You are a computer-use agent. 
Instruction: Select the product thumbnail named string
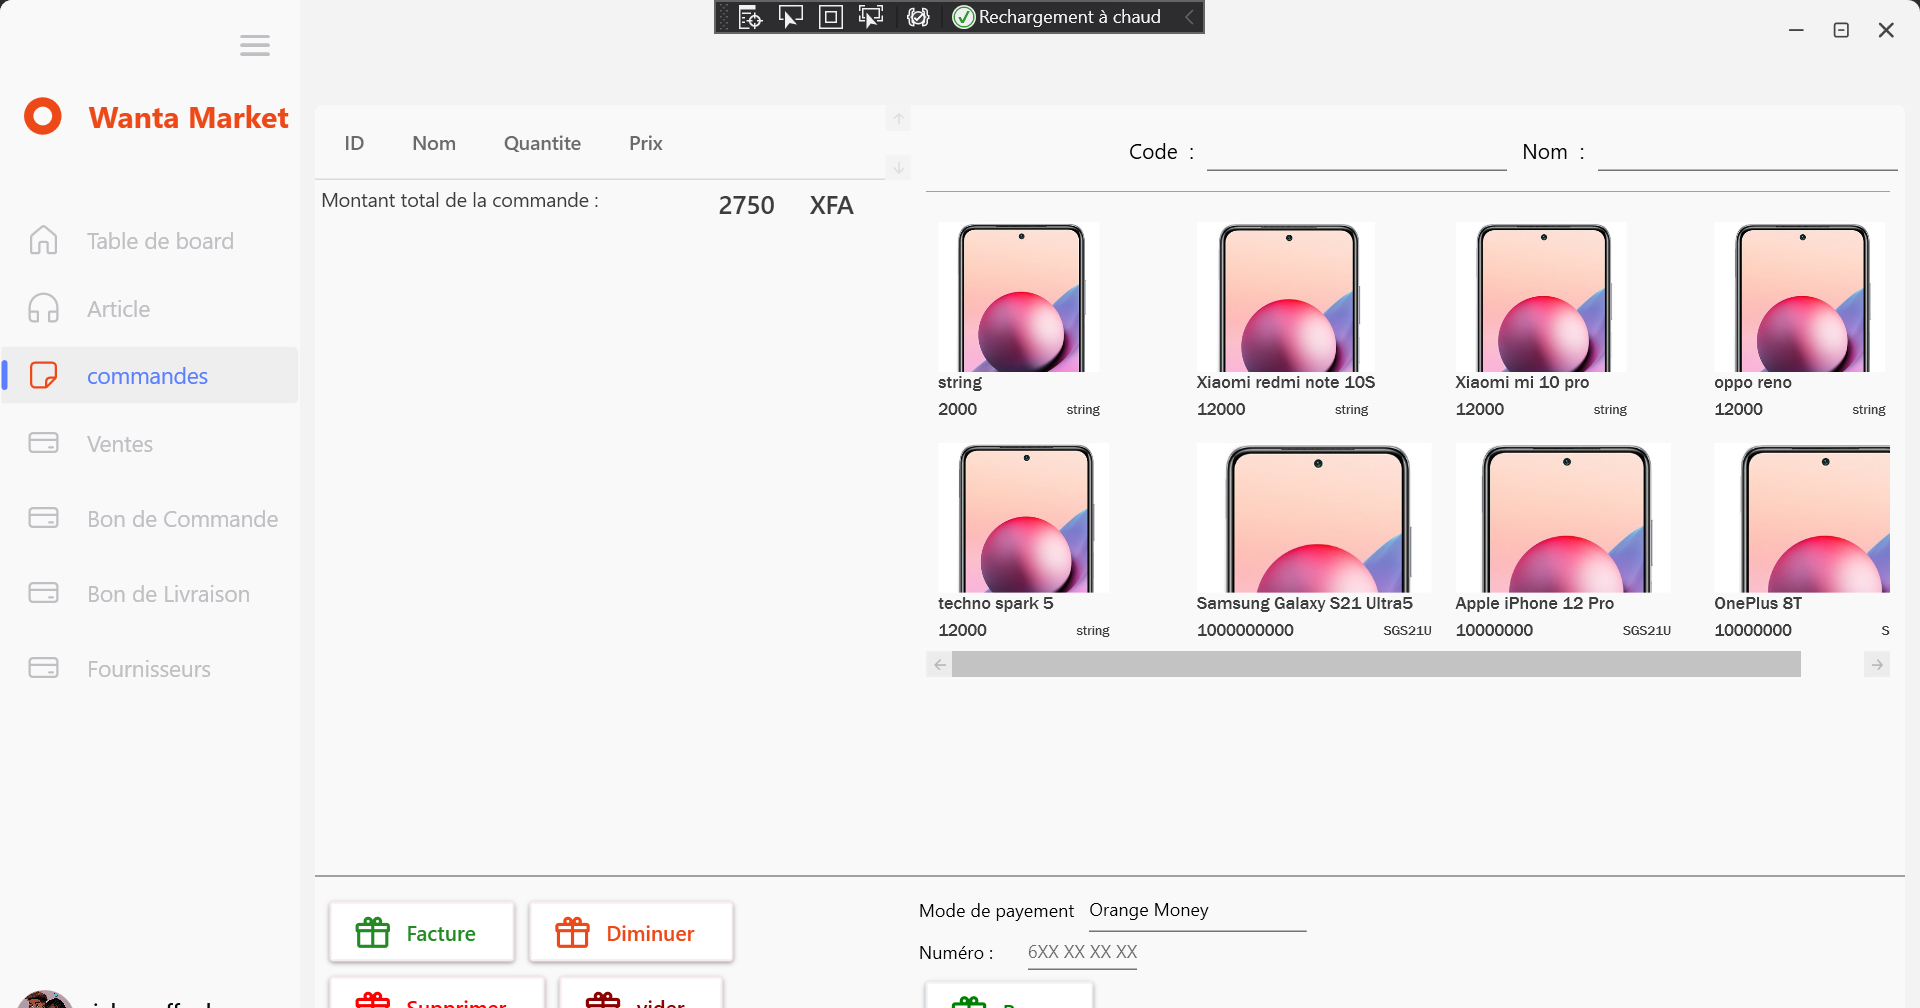pyautogui.click(x=1019, y=297)
